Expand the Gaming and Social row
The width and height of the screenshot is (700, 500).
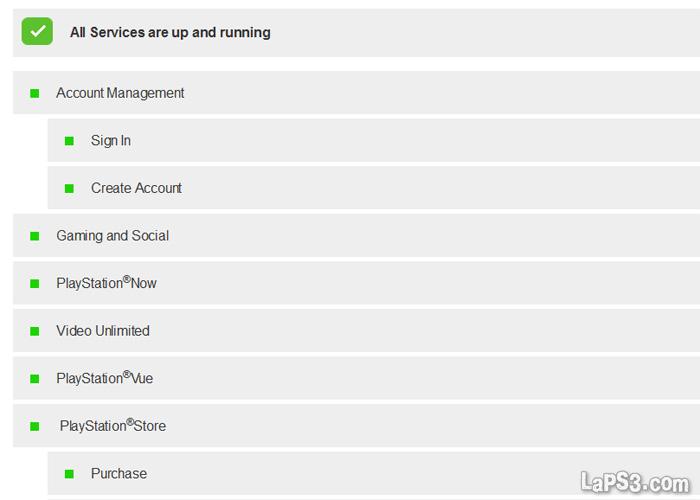click(112, 236)
